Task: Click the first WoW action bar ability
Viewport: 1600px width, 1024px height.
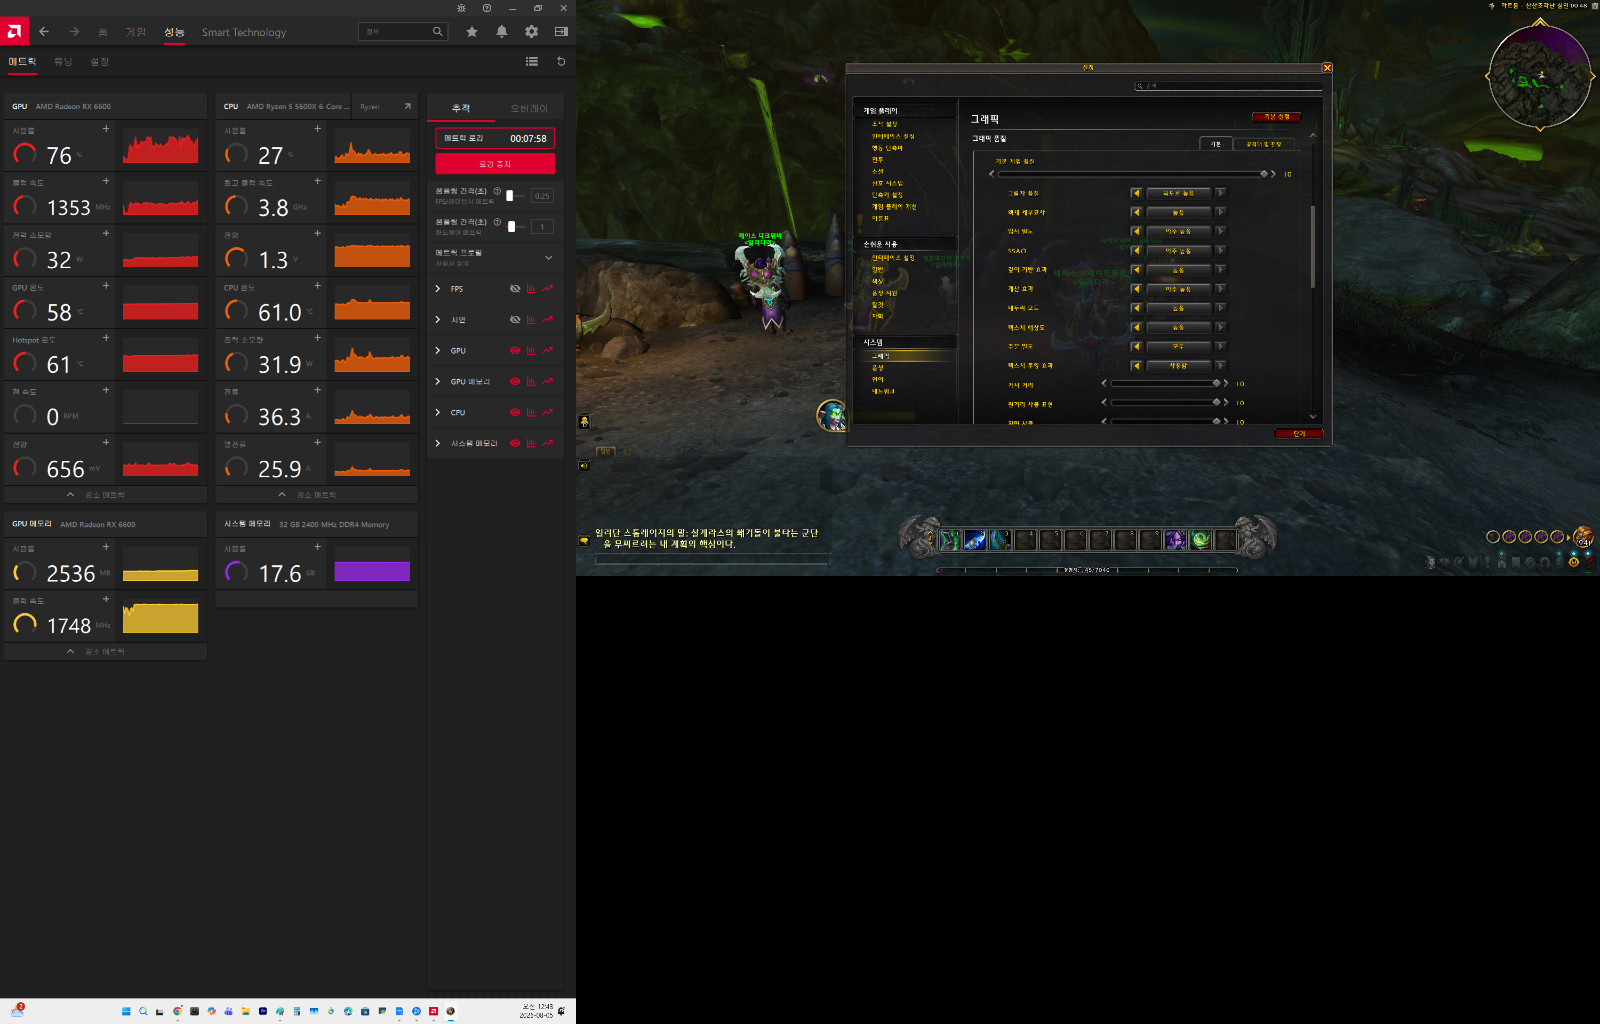Action: 950,540
